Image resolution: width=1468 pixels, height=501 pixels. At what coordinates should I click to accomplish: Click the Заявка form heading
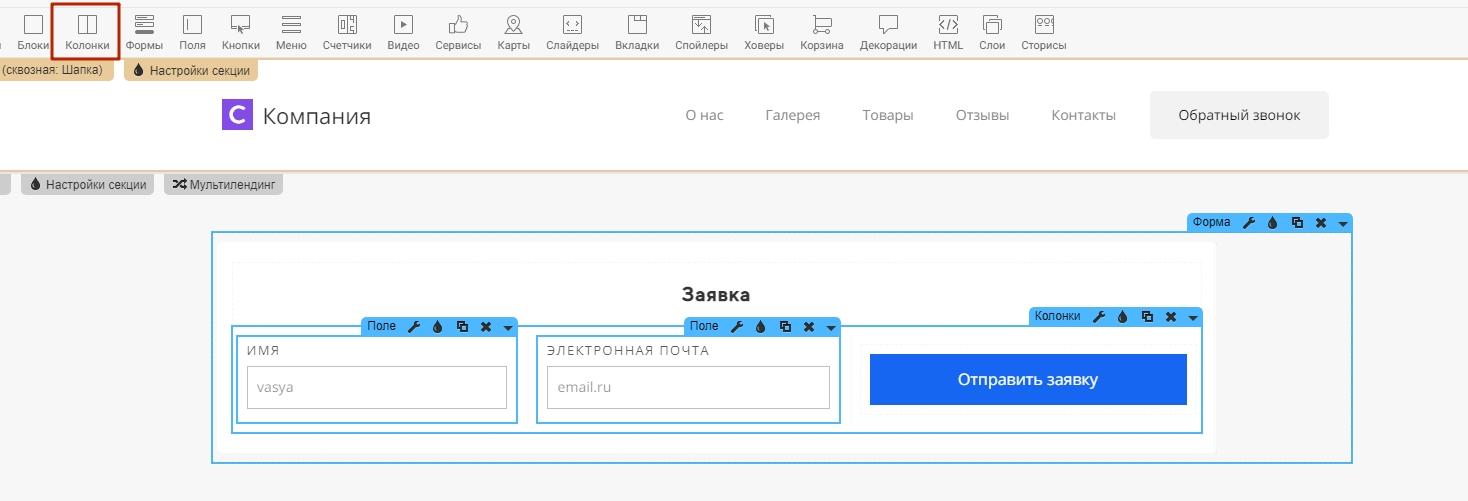(716, 295)
